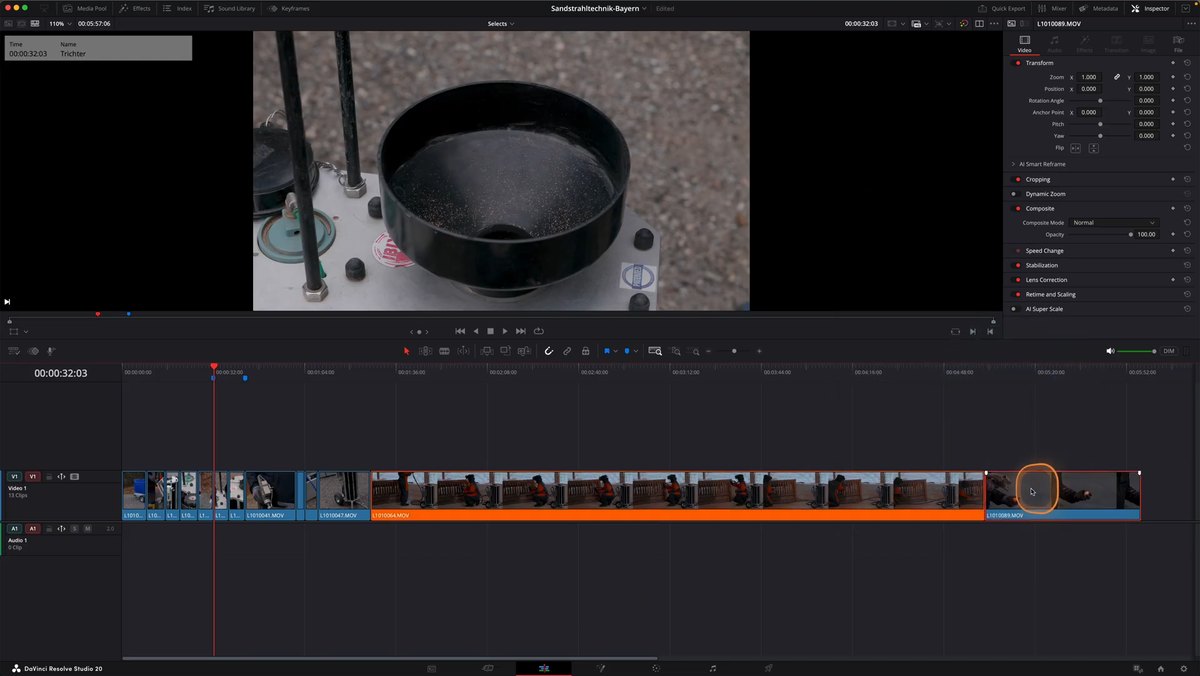Select the Trim edit mode tool

pos(425,351)
